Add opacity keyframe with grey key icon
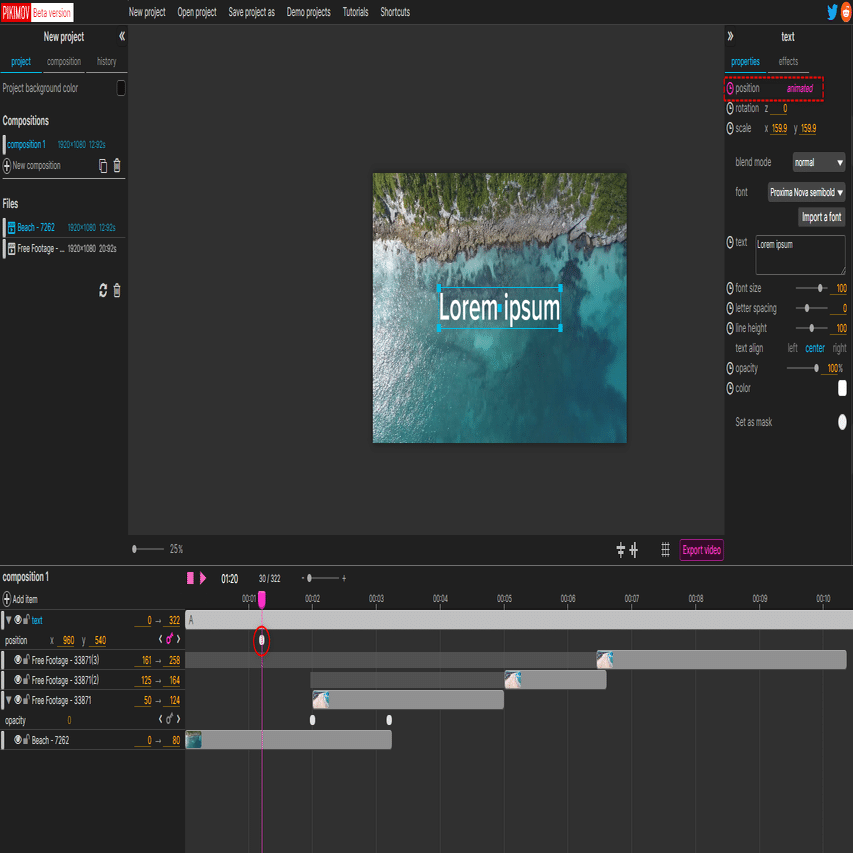The width and height of the screenshot is (853, 853). pyautogui.click(x=169, y=719)
